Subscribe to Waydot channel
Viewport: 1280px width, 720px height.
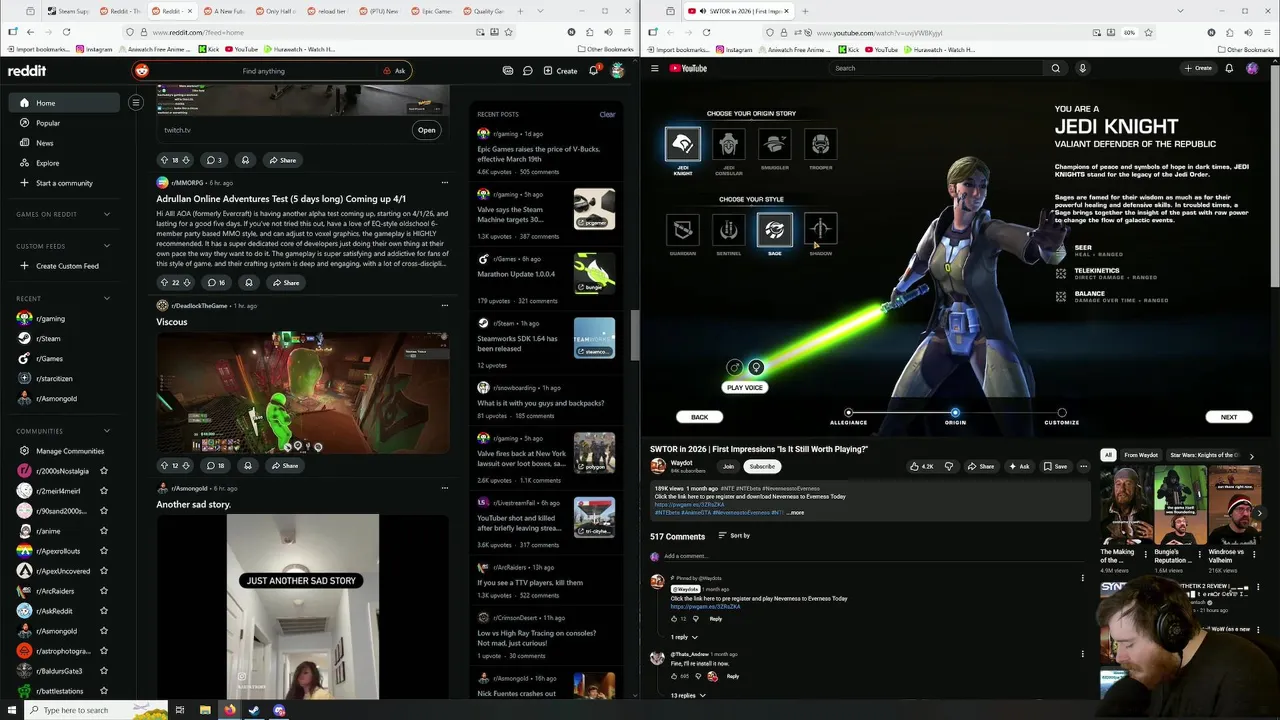[x=762, y=466]
